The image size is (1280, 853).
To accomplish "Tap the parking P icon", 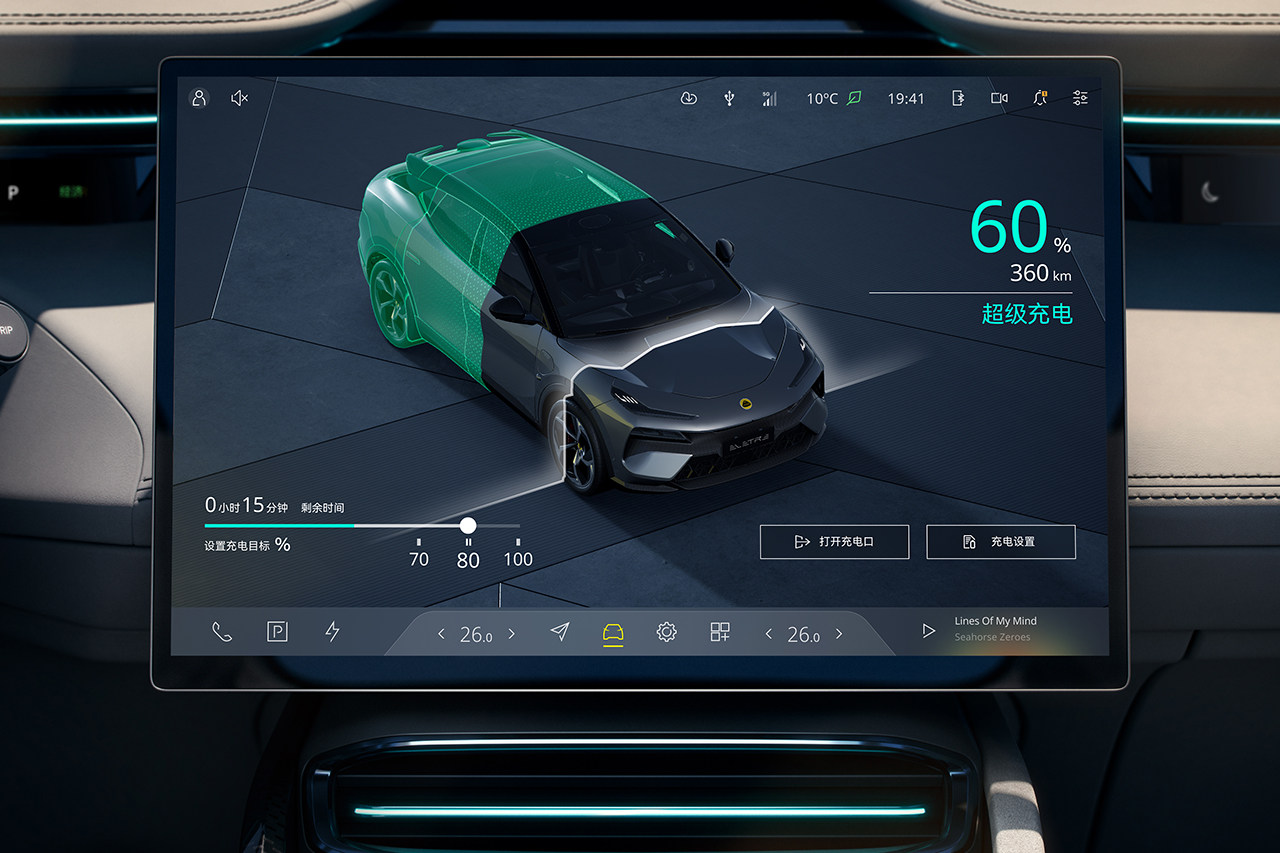I will [277, 632].
